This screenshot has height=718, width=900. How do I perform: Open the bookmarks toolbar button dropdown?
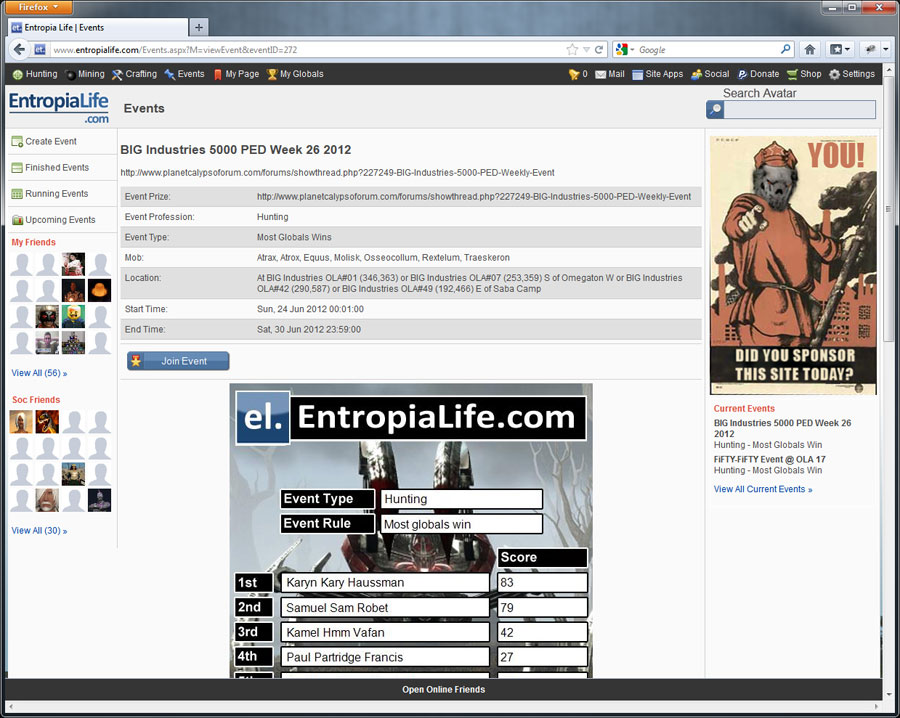click(840, 49)
